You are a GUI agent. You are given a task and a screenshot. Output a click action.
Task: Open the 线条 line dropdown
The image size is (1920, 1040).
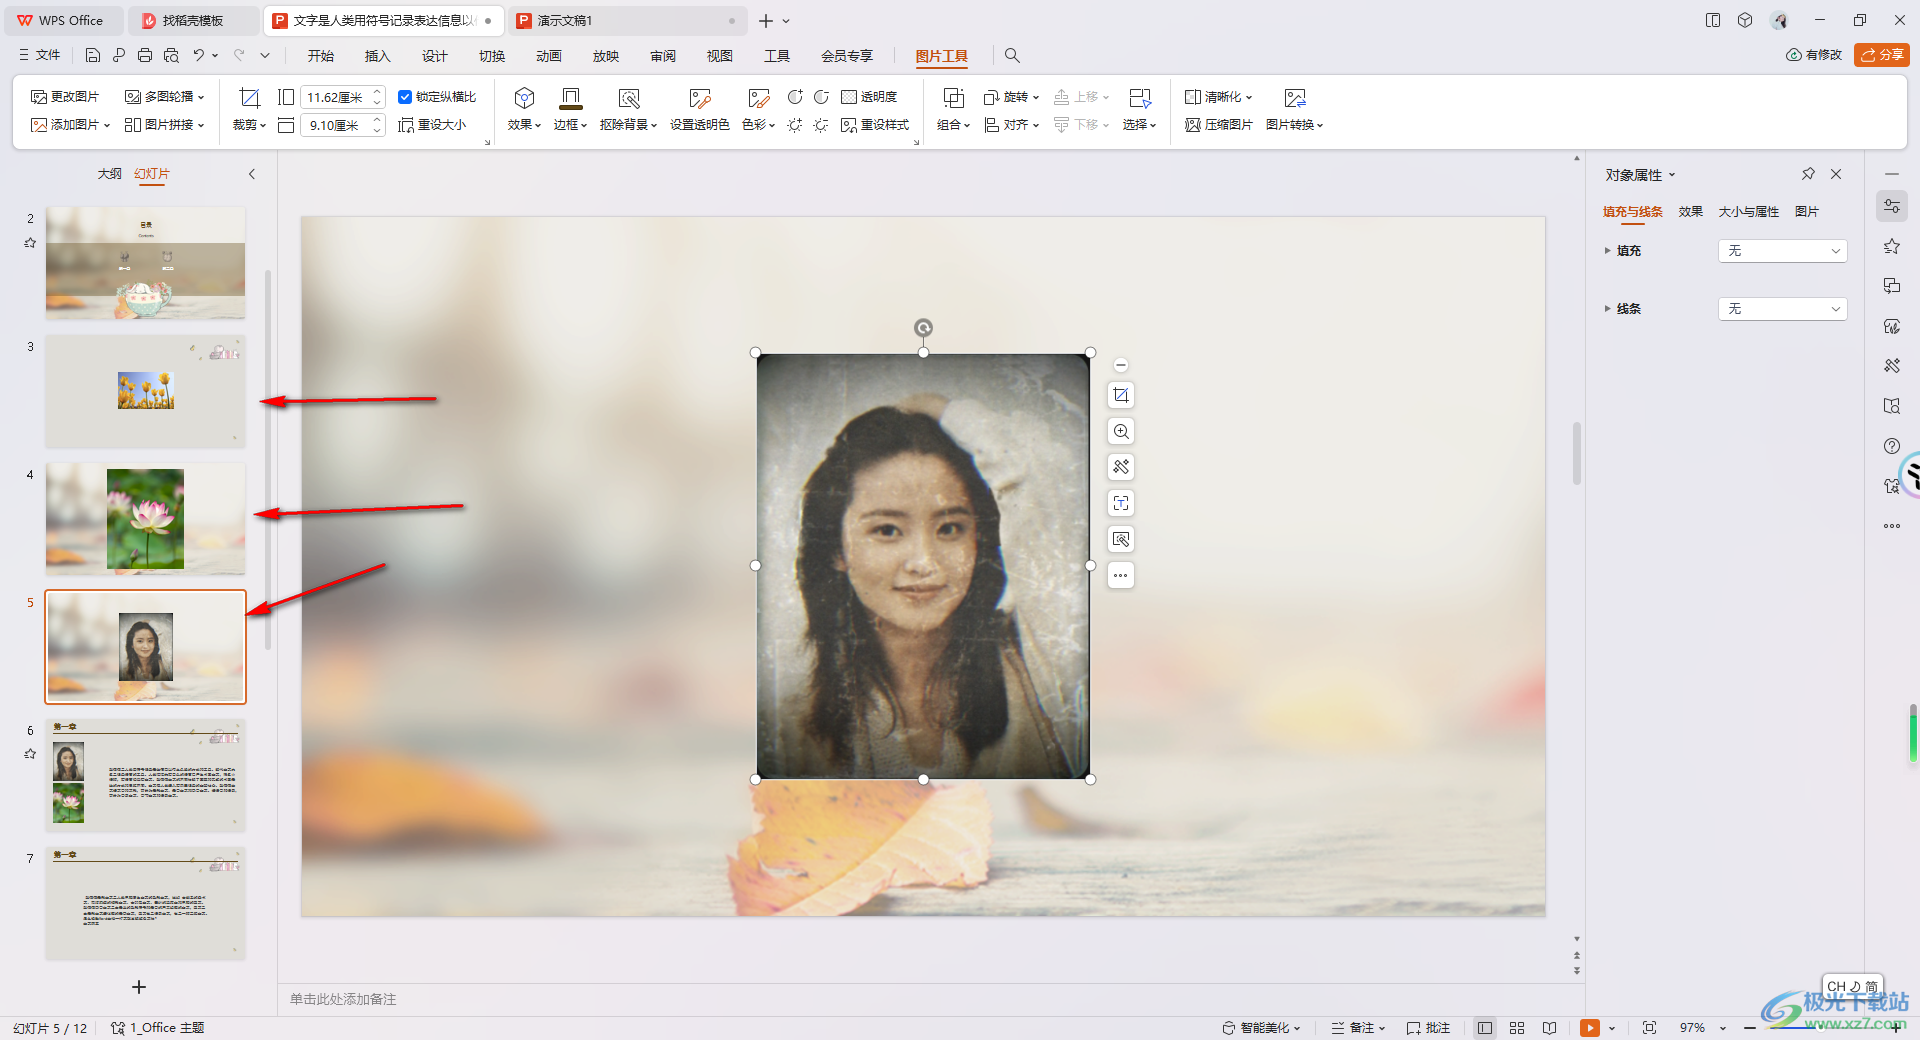pyautogui.click(x=1782, y=309)
